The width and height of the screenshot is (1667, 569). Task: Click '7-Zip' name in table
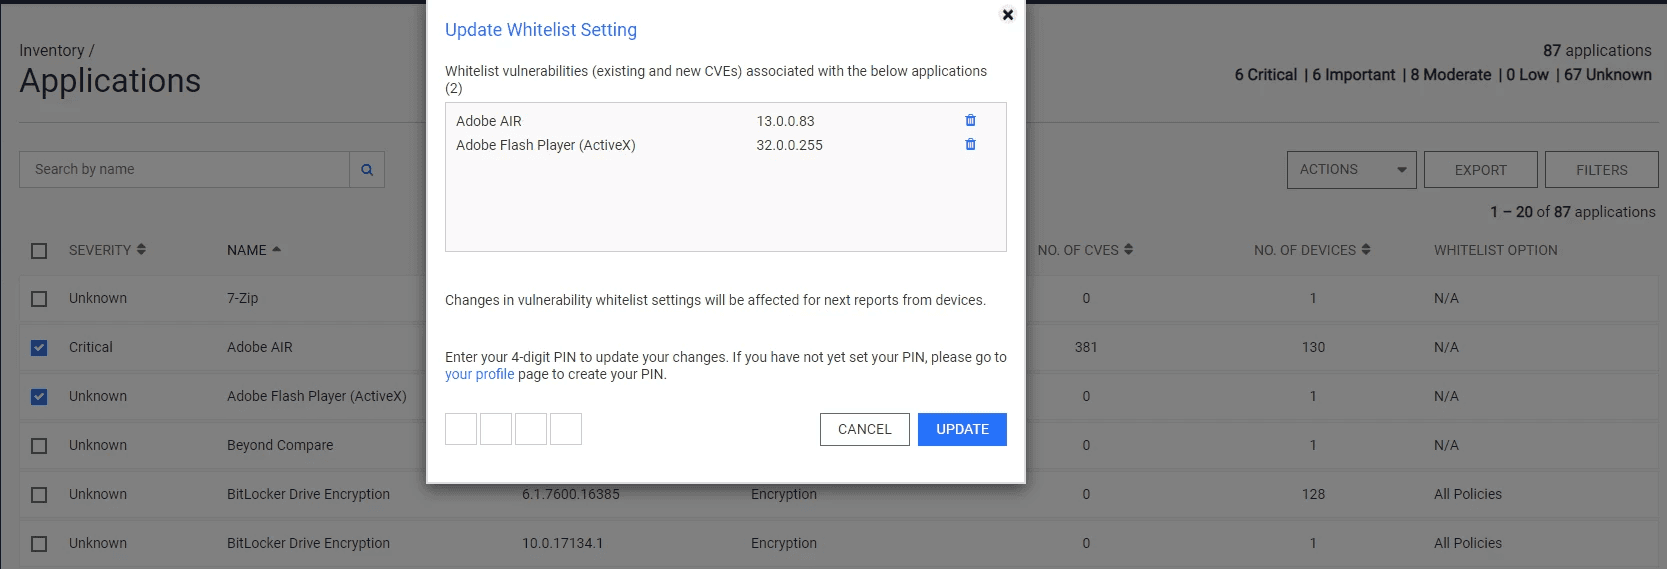242,298
